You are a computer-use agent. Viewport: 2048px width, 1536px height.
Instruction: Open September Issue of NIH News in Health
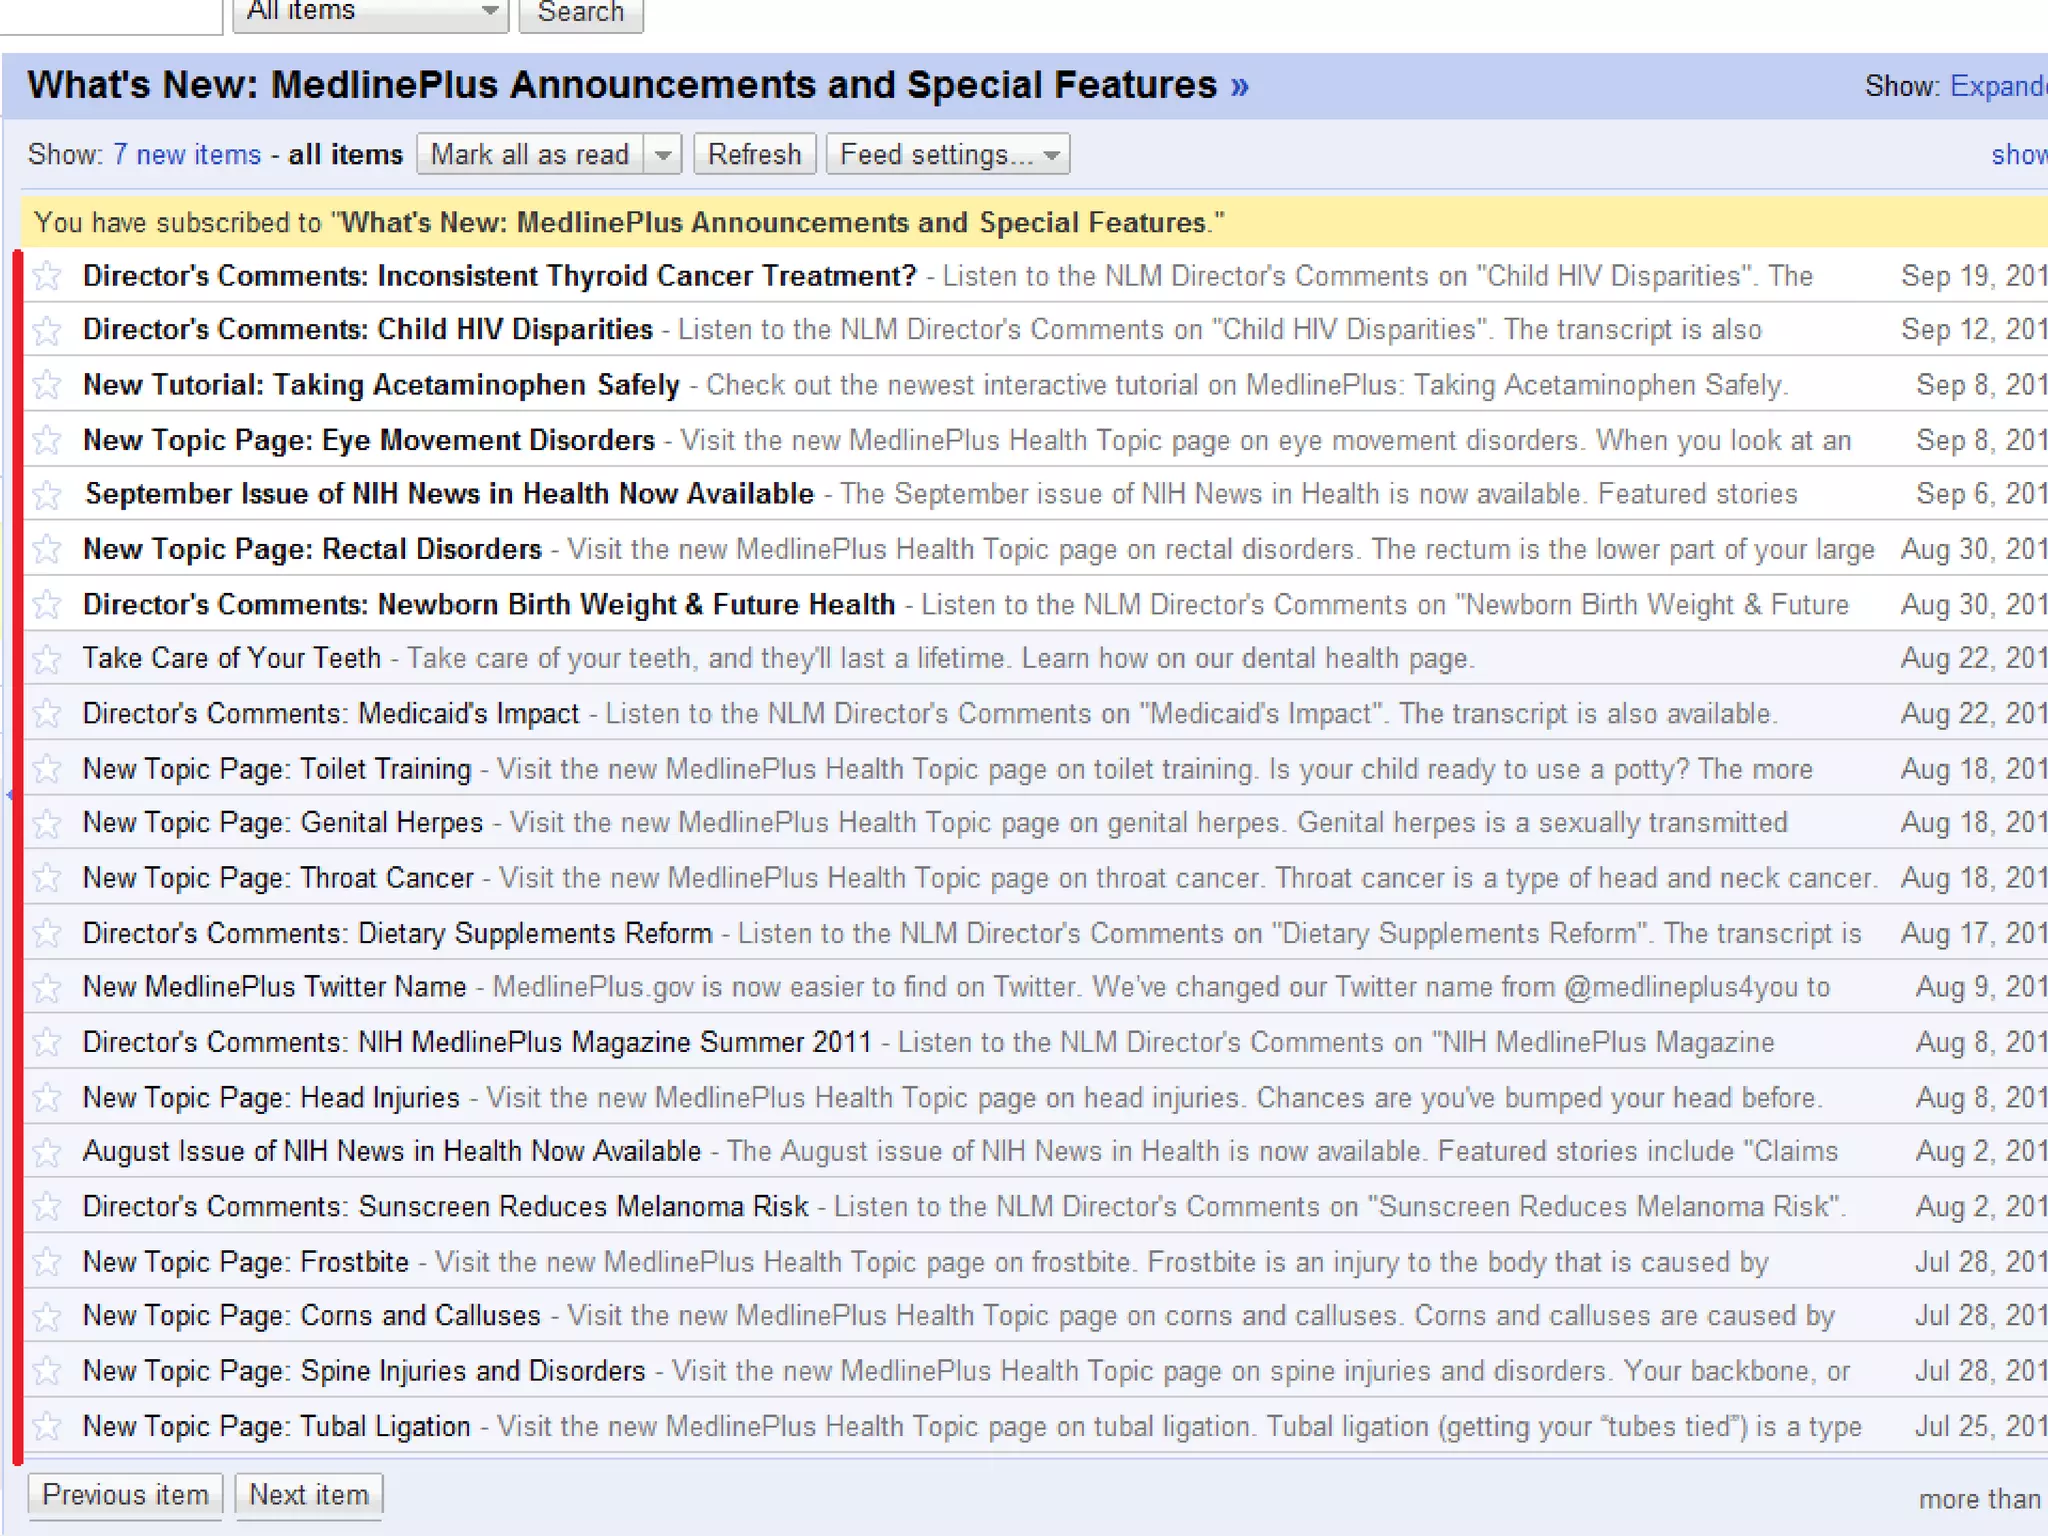pos(449,494)
